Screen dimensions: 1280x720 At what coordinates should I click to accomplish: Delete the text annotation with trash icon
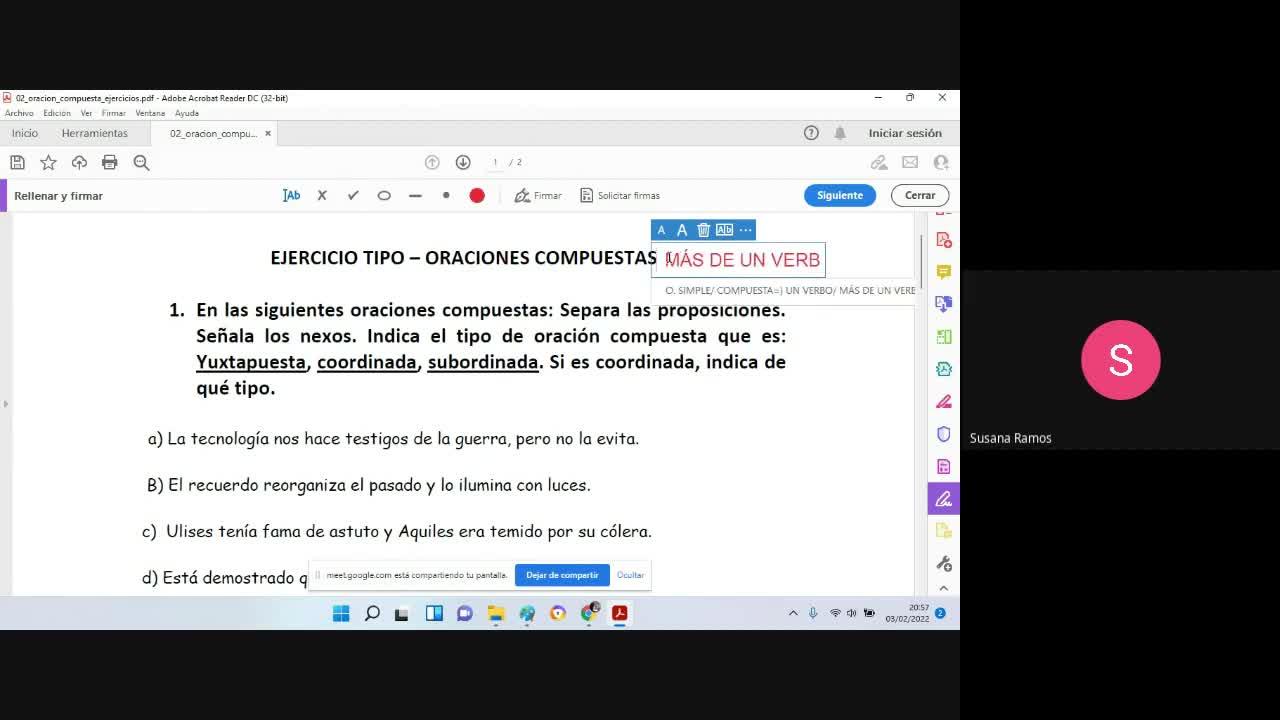[x=703, y=230]
